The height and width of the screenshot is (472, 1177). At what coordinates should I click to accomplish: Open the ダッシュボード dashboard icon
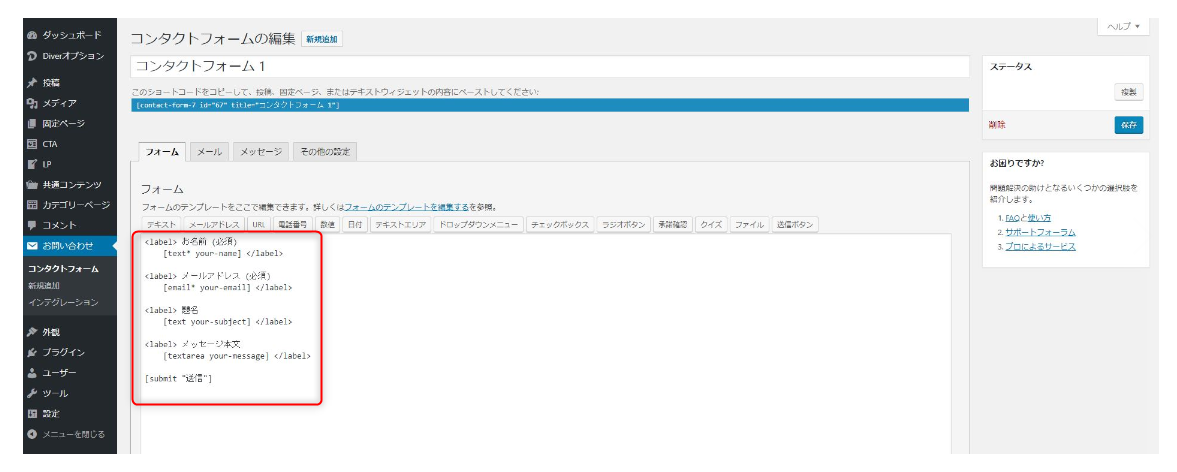click(32, 35)
